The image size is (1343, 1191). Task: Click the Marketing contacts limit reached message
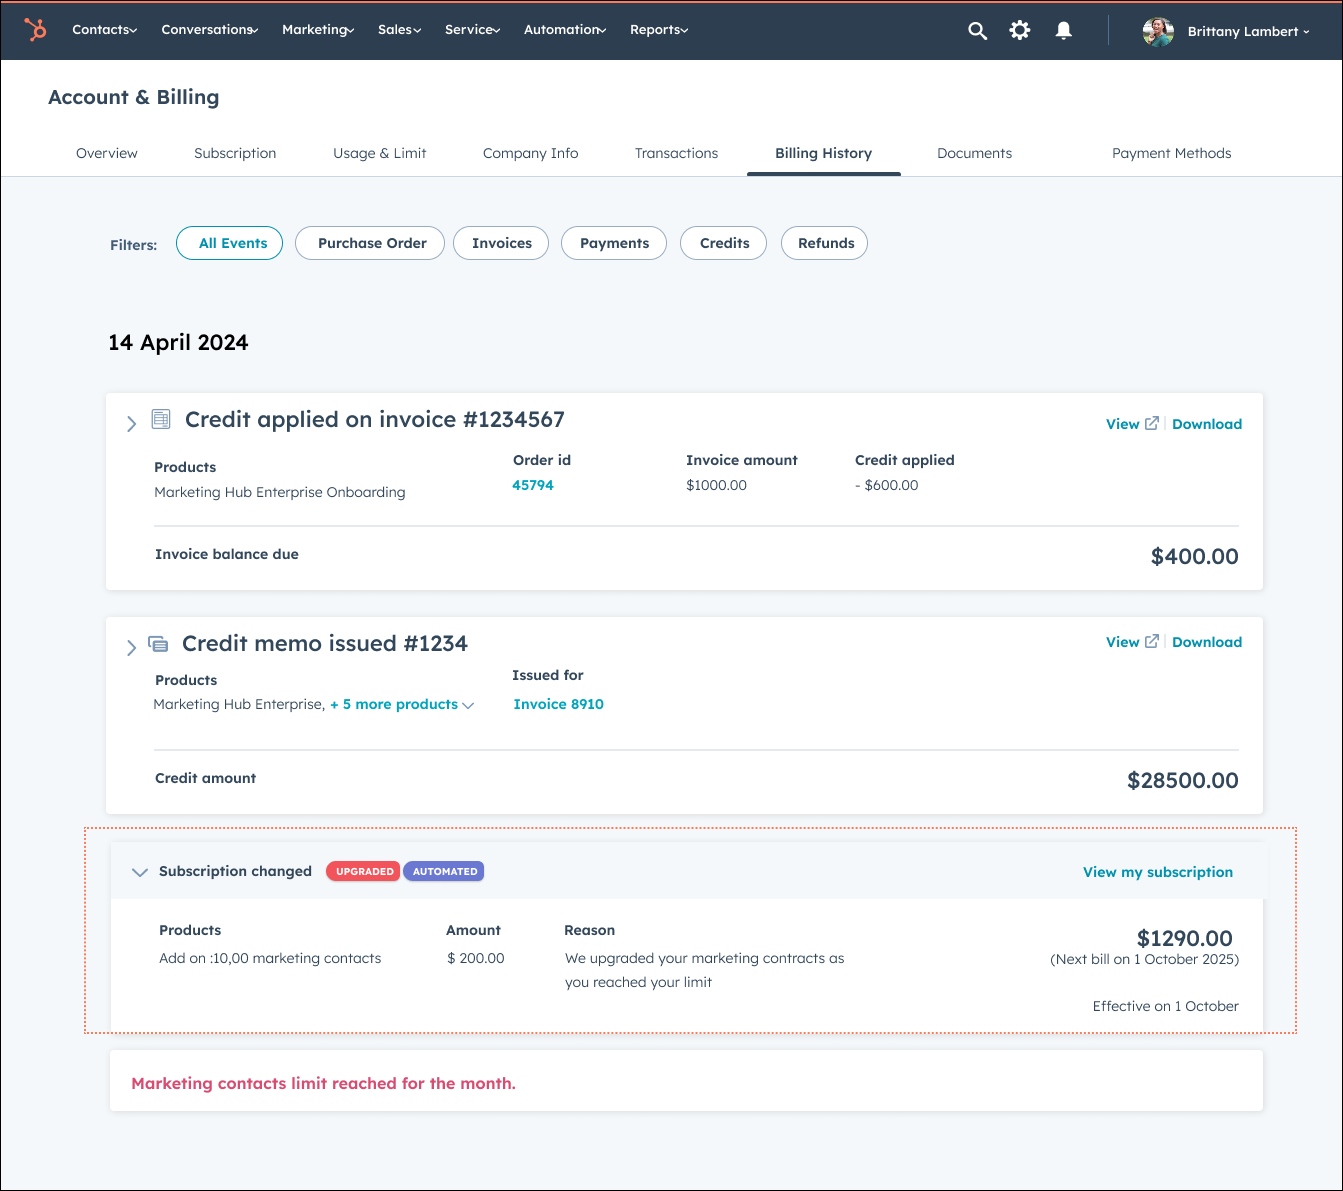coord(324,1083)
